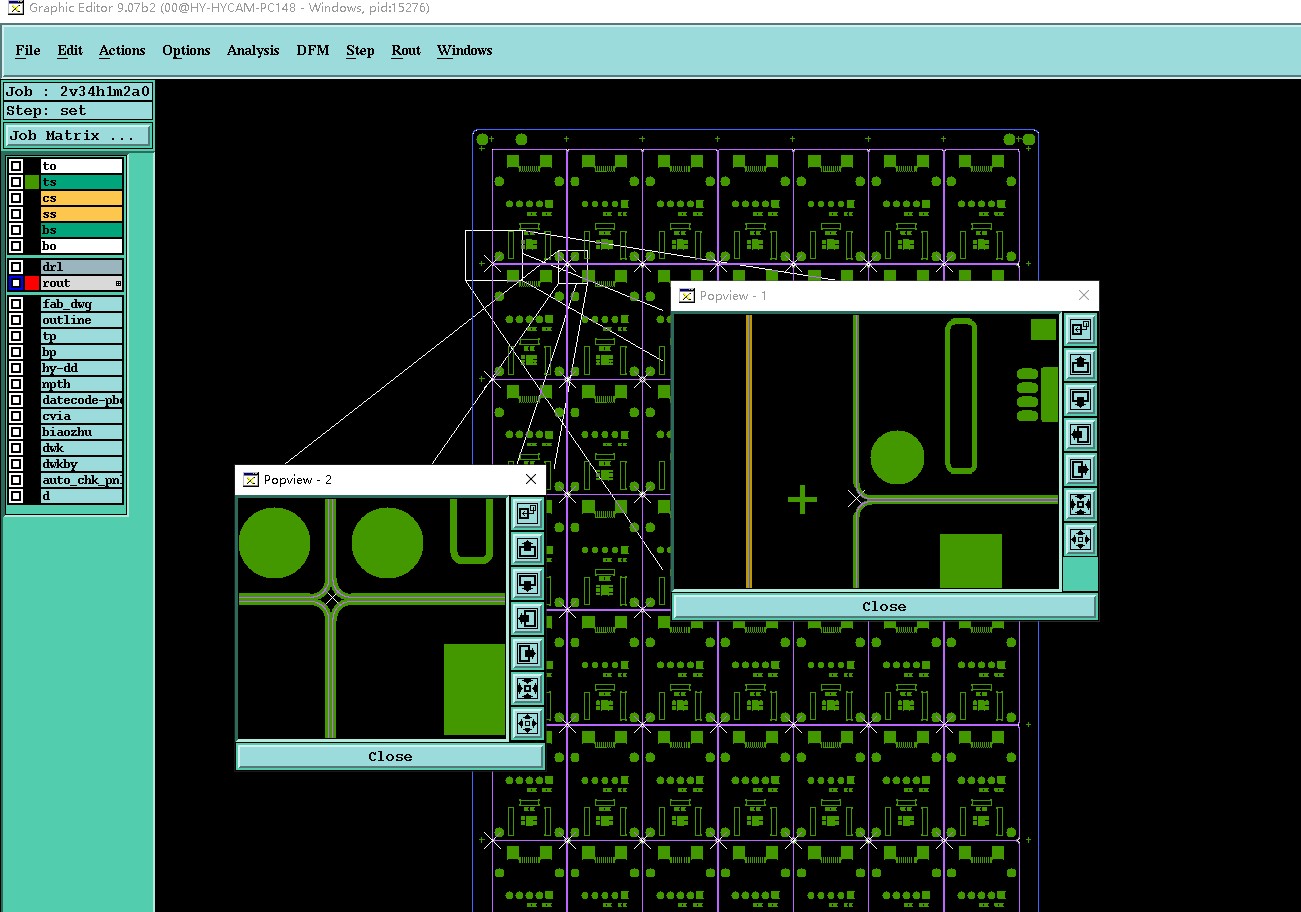The image size is (1301, 912).
Task: Open the Step menu
Action: pos(360,50)
